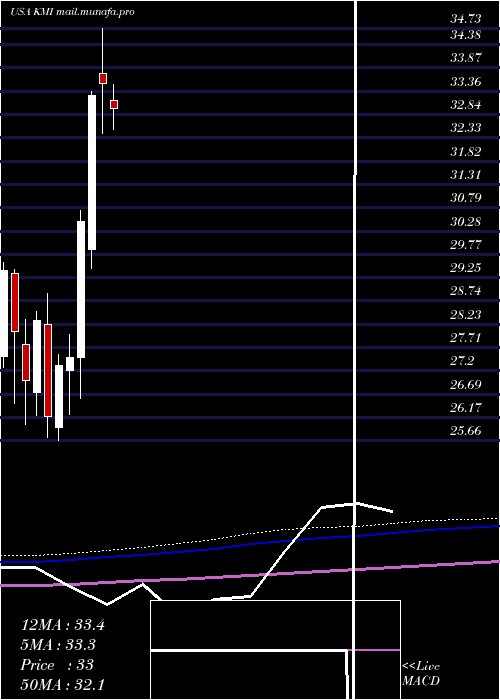Viewport: 500px width, 700px height.
Task: Click the 32.33 price axis label
Action: click(466, 128)
